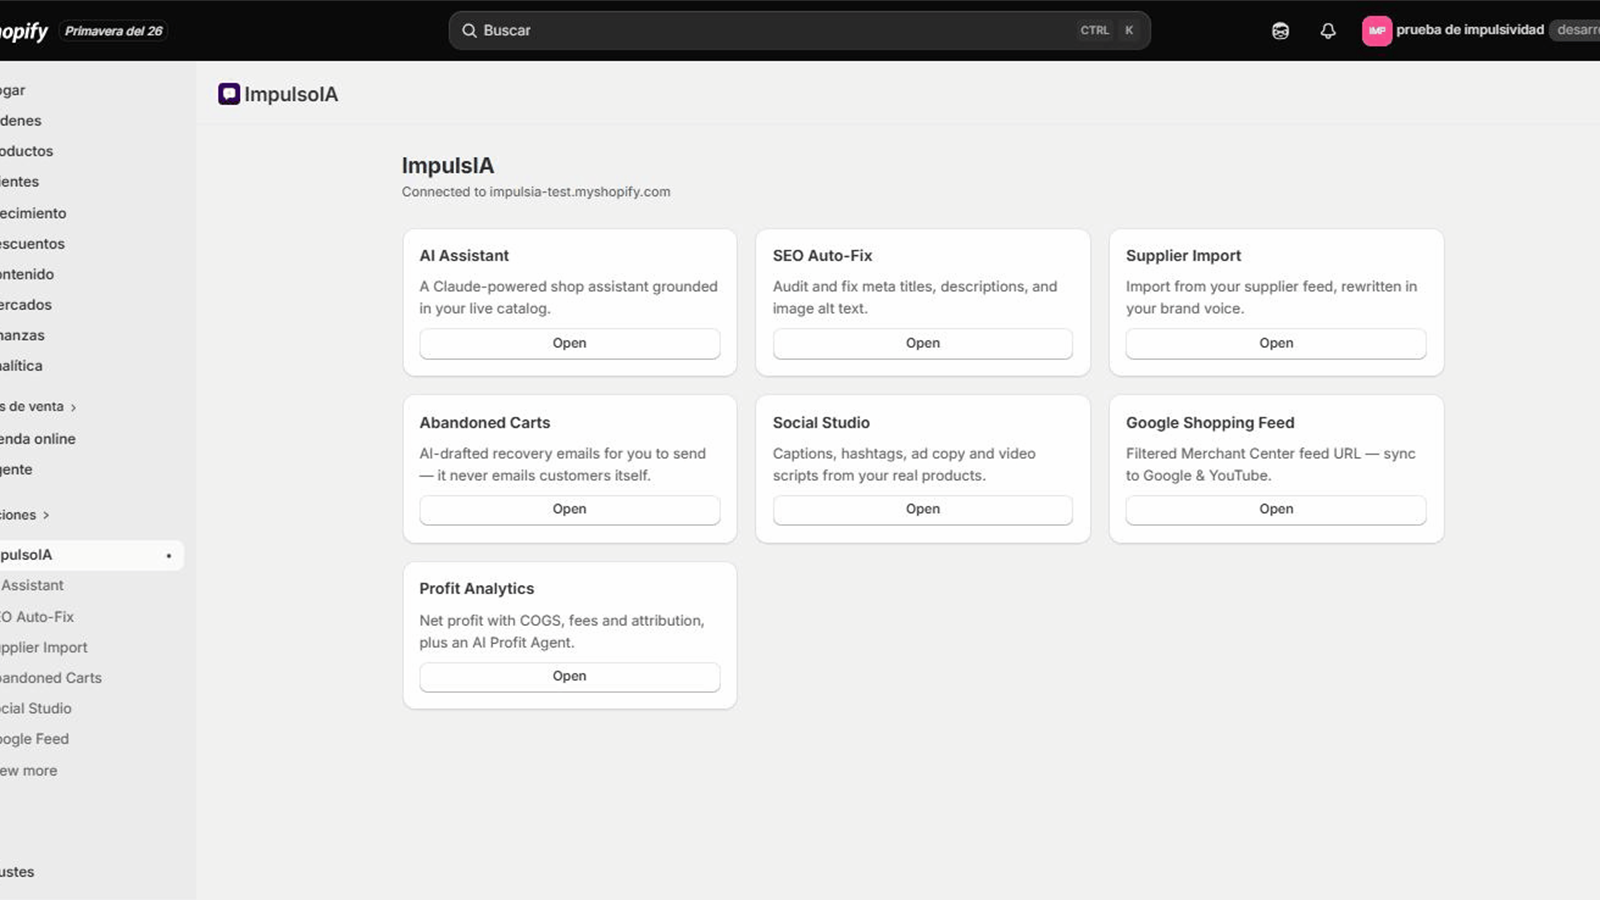1600x900 pixels.
Task: Expand the sales channels chevron in sidebar
Action: click(73, 408)
